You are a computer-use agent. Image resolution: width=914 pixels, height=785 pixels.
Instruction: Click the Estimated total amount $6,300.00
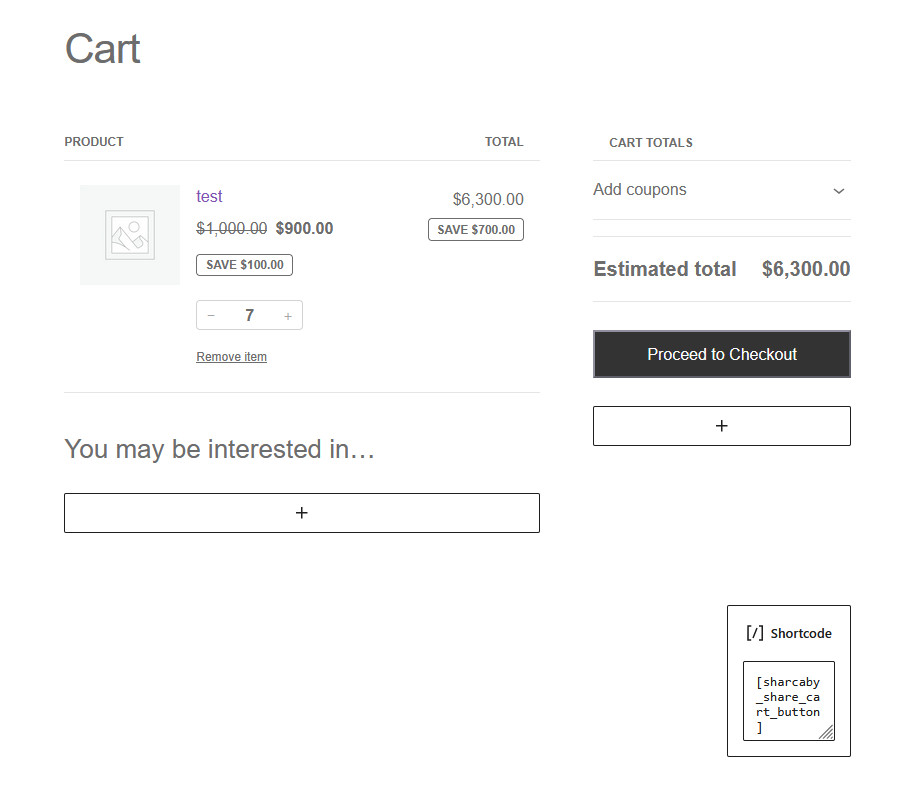[805, 268]
